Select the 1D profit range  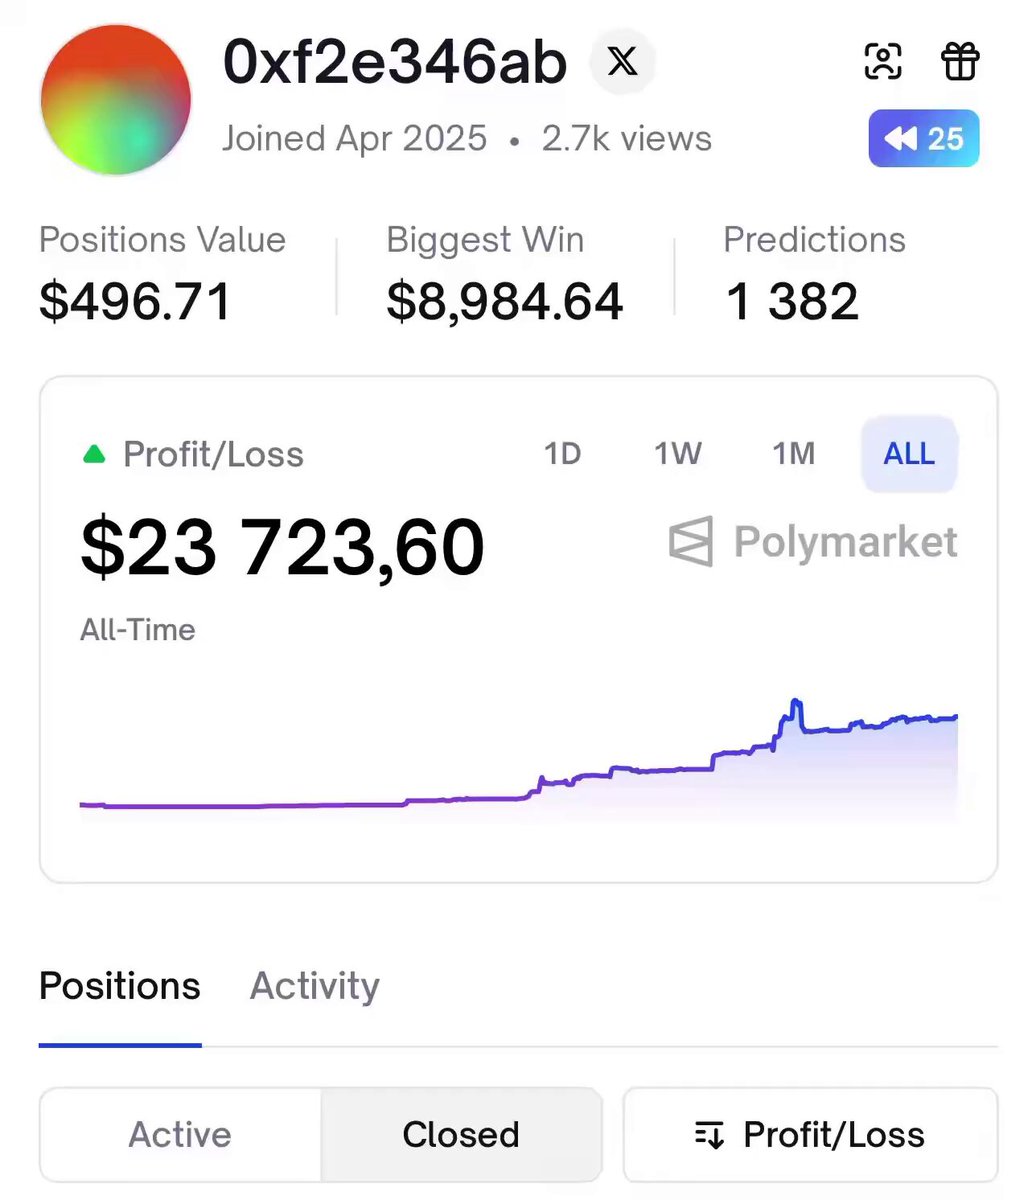click(562, 454)
